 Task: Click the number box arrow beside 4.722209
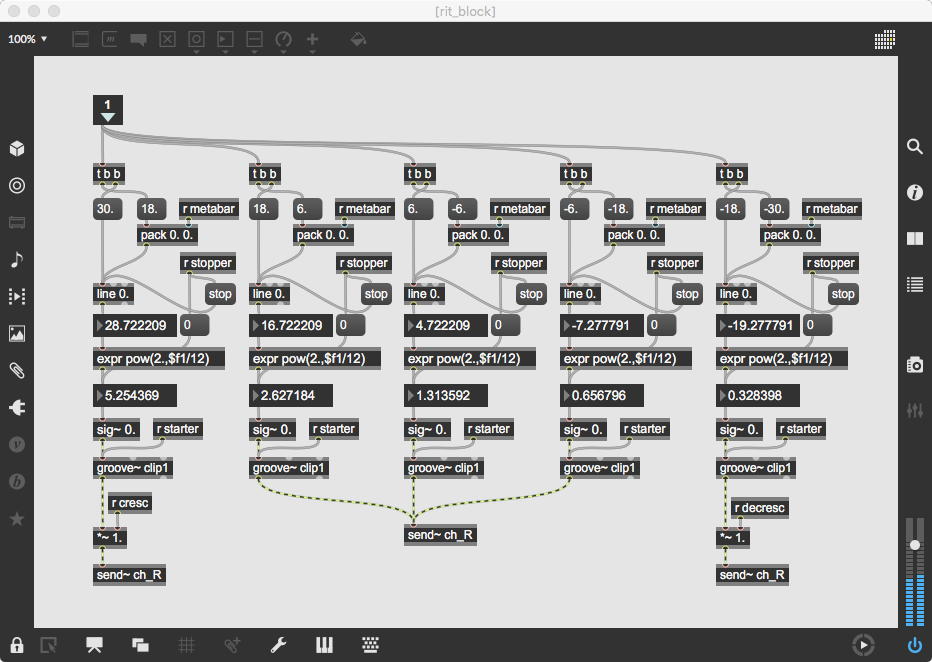click(411, 325)
